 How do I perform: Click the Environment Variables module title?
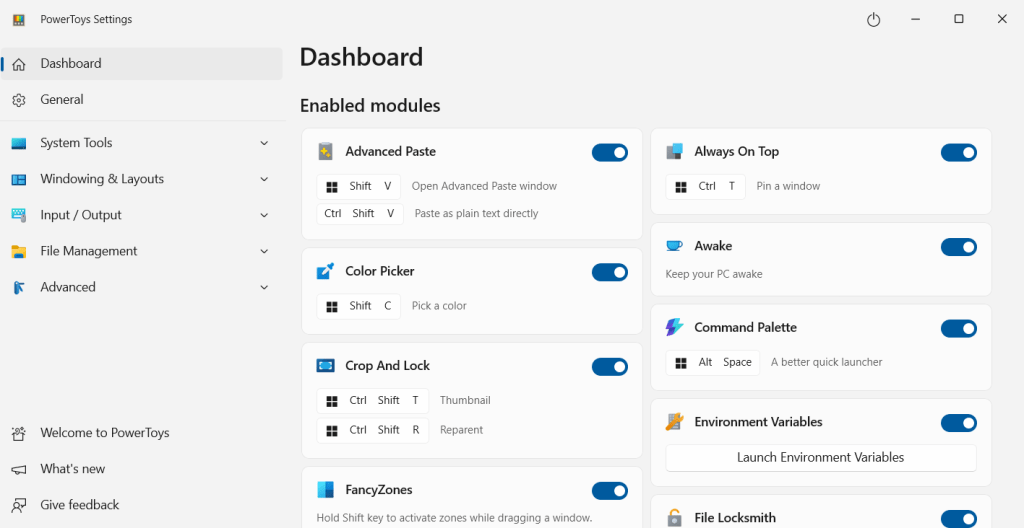[758, 422]
